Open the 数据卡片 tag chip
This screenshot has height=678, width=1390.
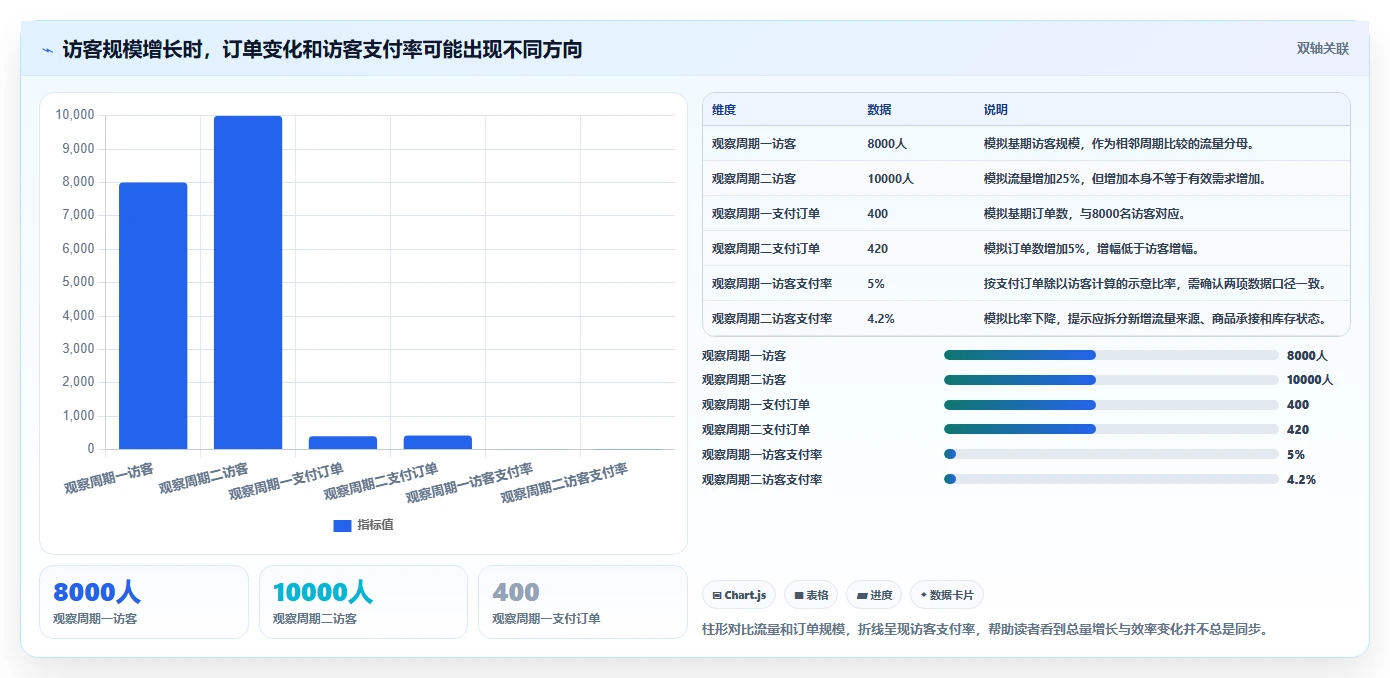pyautogui.click(x=947, y=595)
